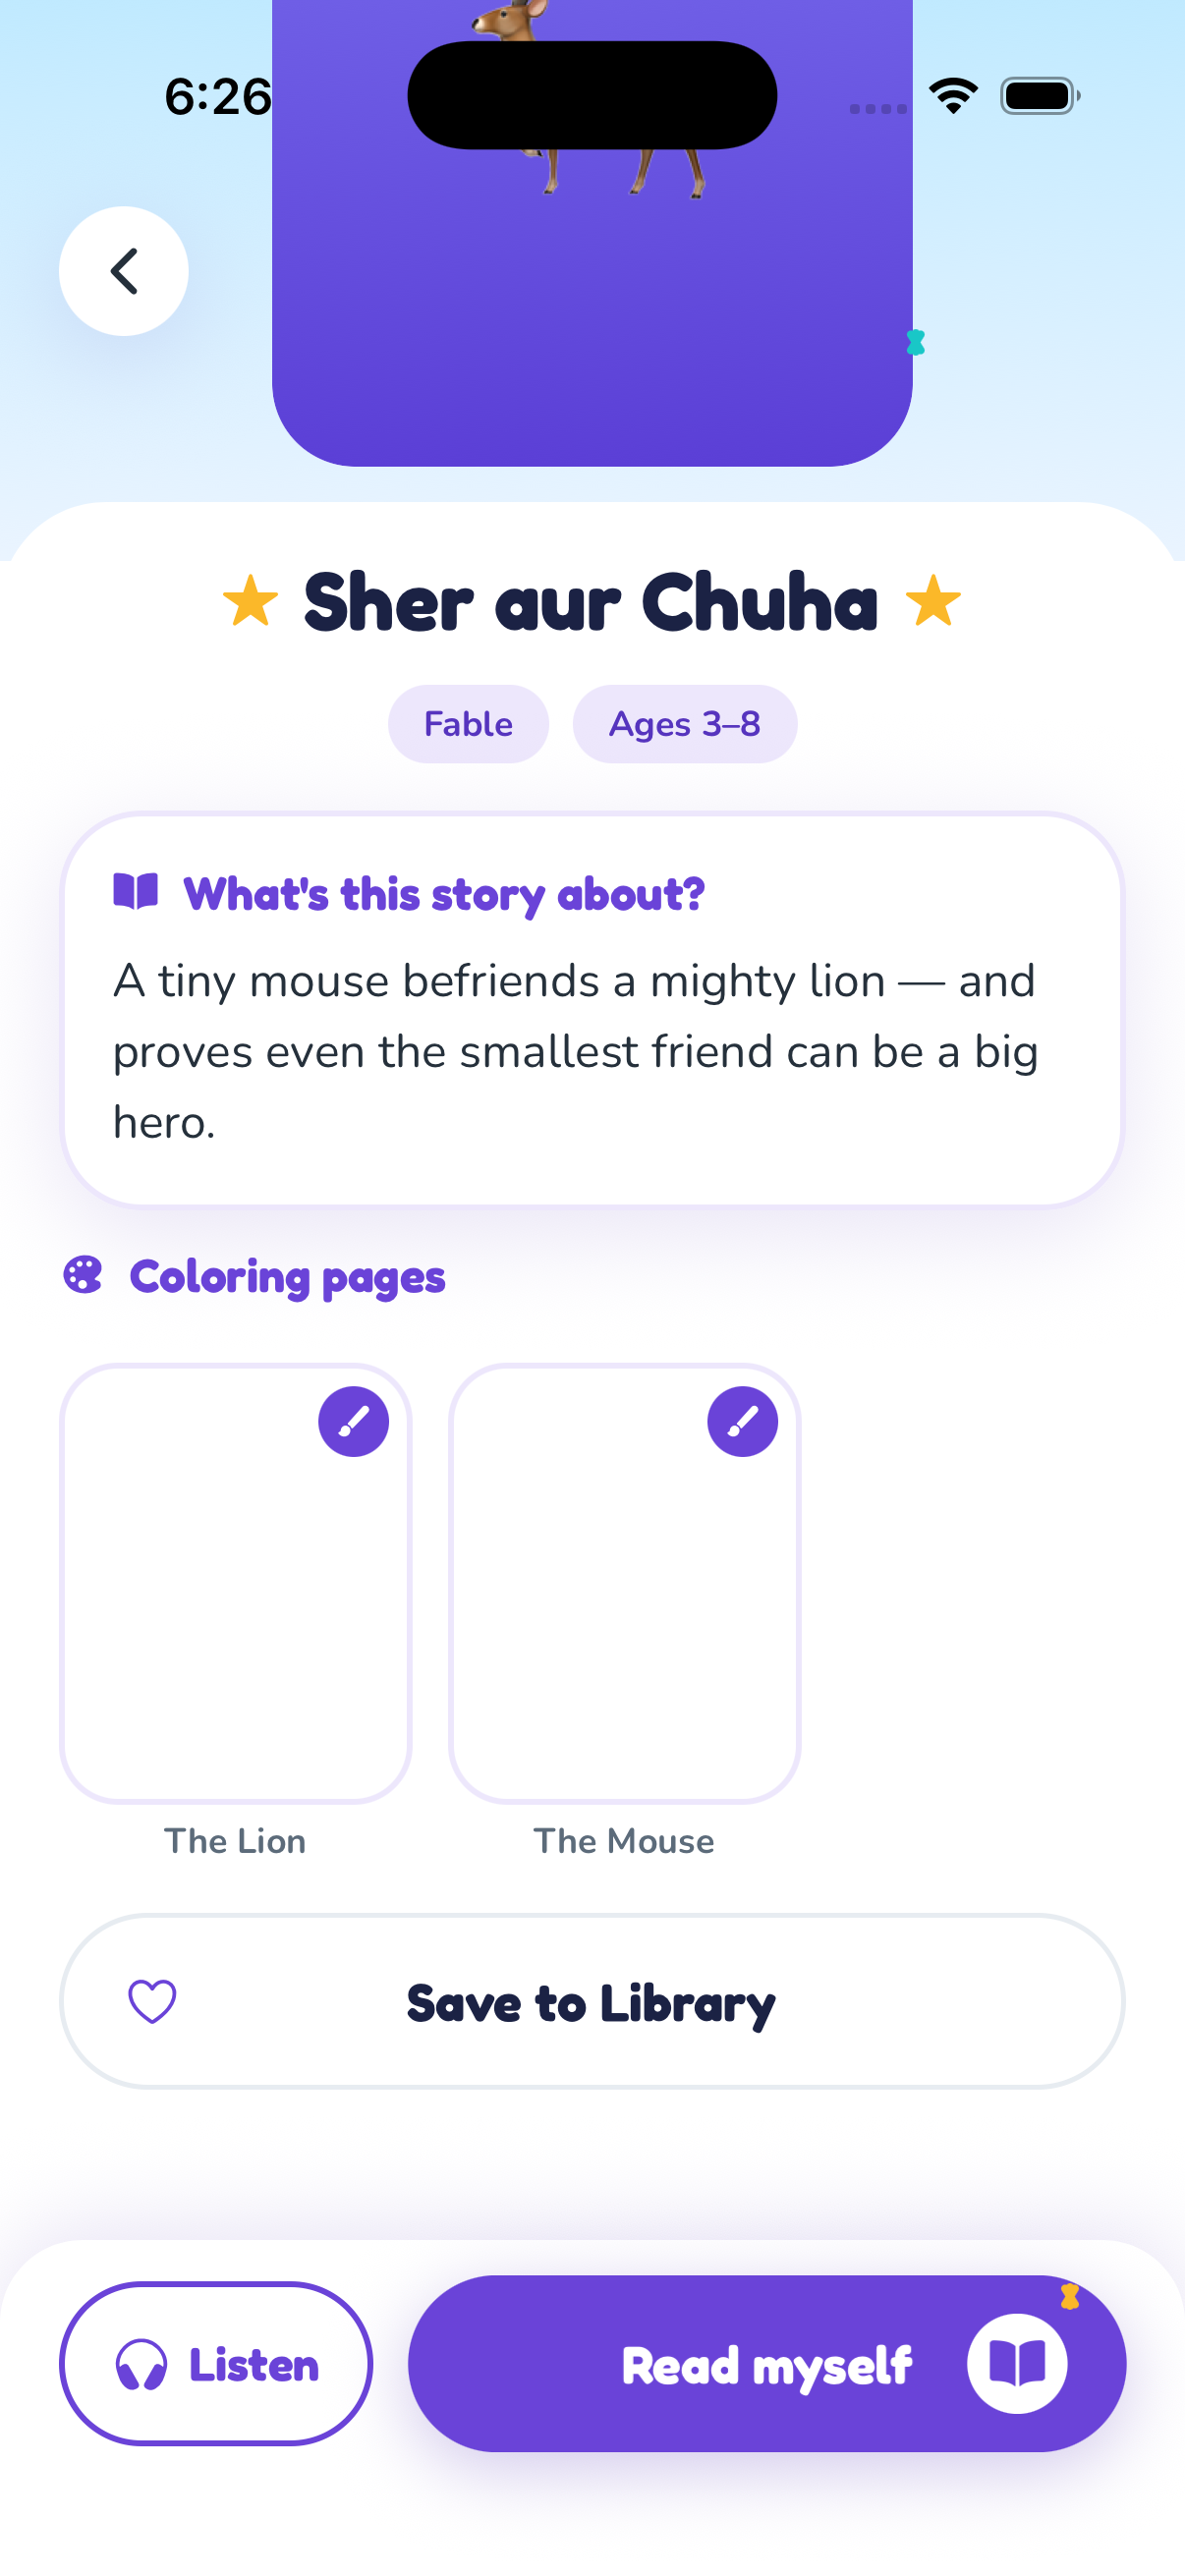This screenshot has width=1185, height=2576.
Task: Tap the gold star right of title
Action: click(x=933, y=601)
